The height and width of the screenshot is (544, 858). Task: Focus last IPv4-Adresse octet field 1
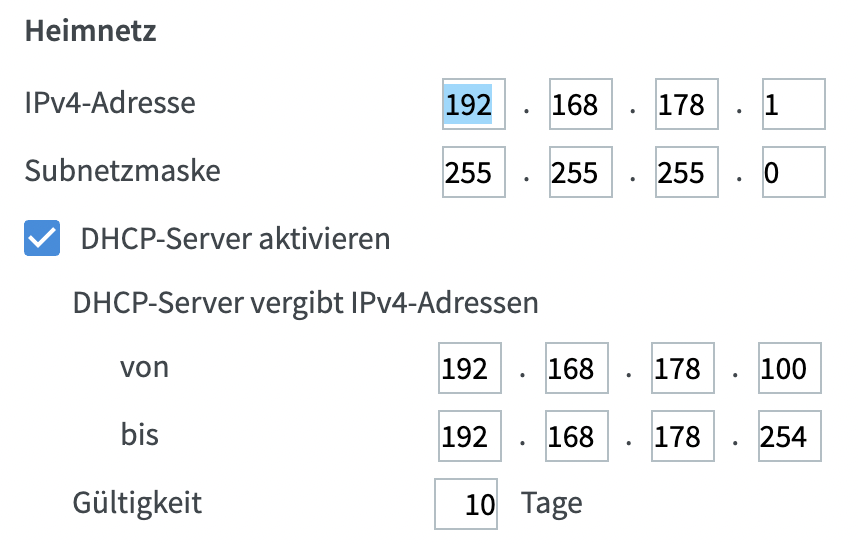coord(793,104)
